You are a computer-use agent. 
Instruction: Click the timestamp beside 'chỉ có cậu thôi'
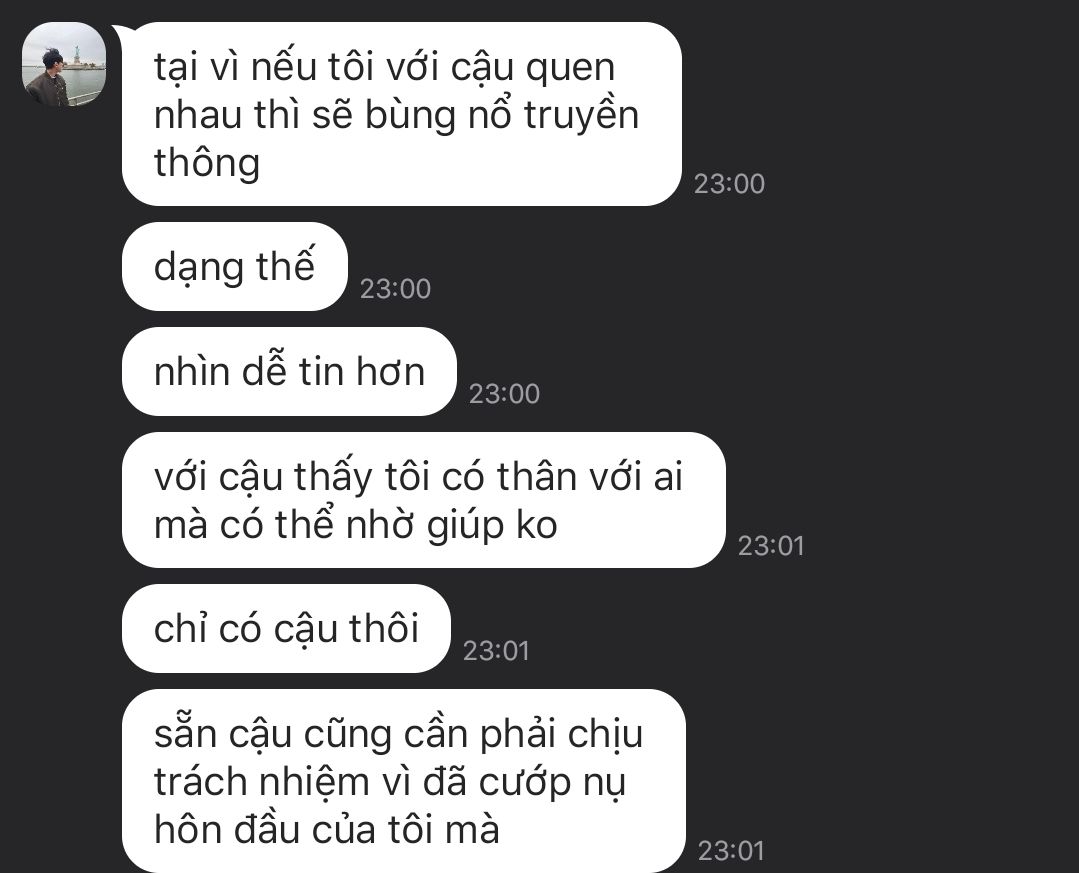495,651
